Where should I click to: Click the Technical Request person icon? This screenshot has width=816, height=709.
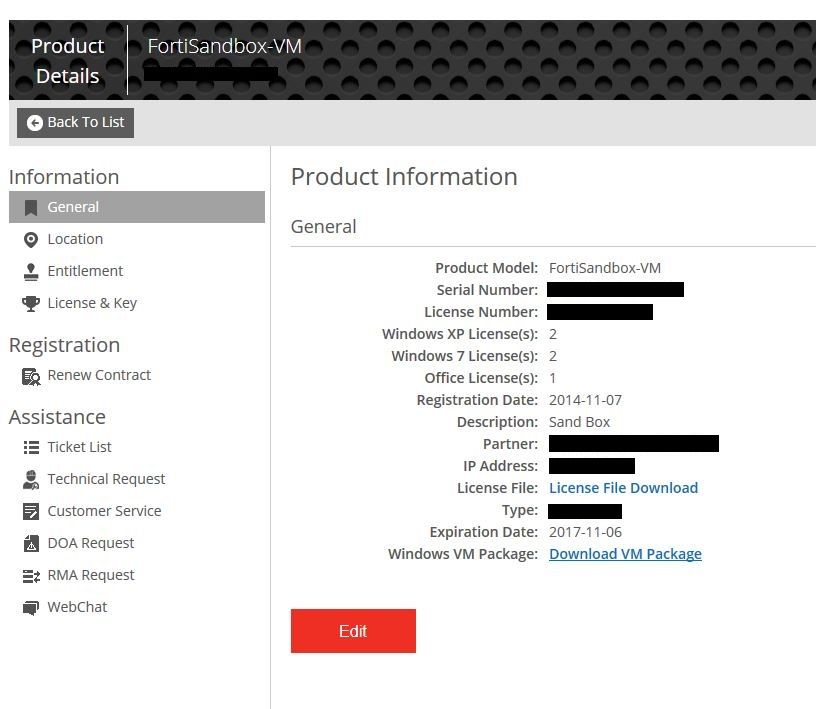[x=31, y=480]
